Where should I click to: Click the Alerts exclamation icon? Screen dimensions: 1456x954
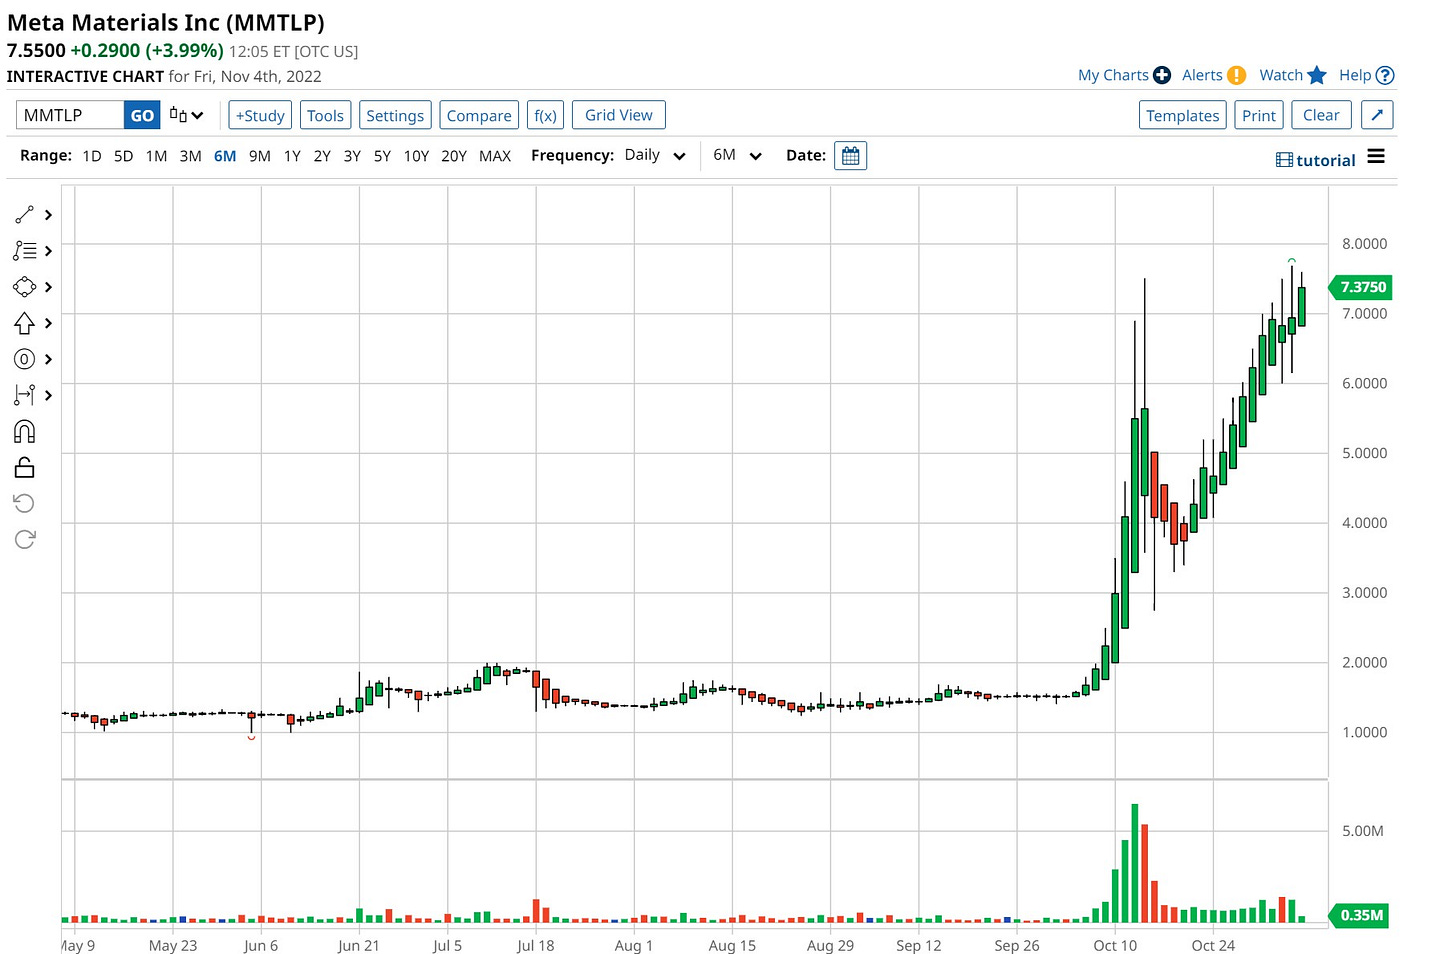(x=1236, y=75)
